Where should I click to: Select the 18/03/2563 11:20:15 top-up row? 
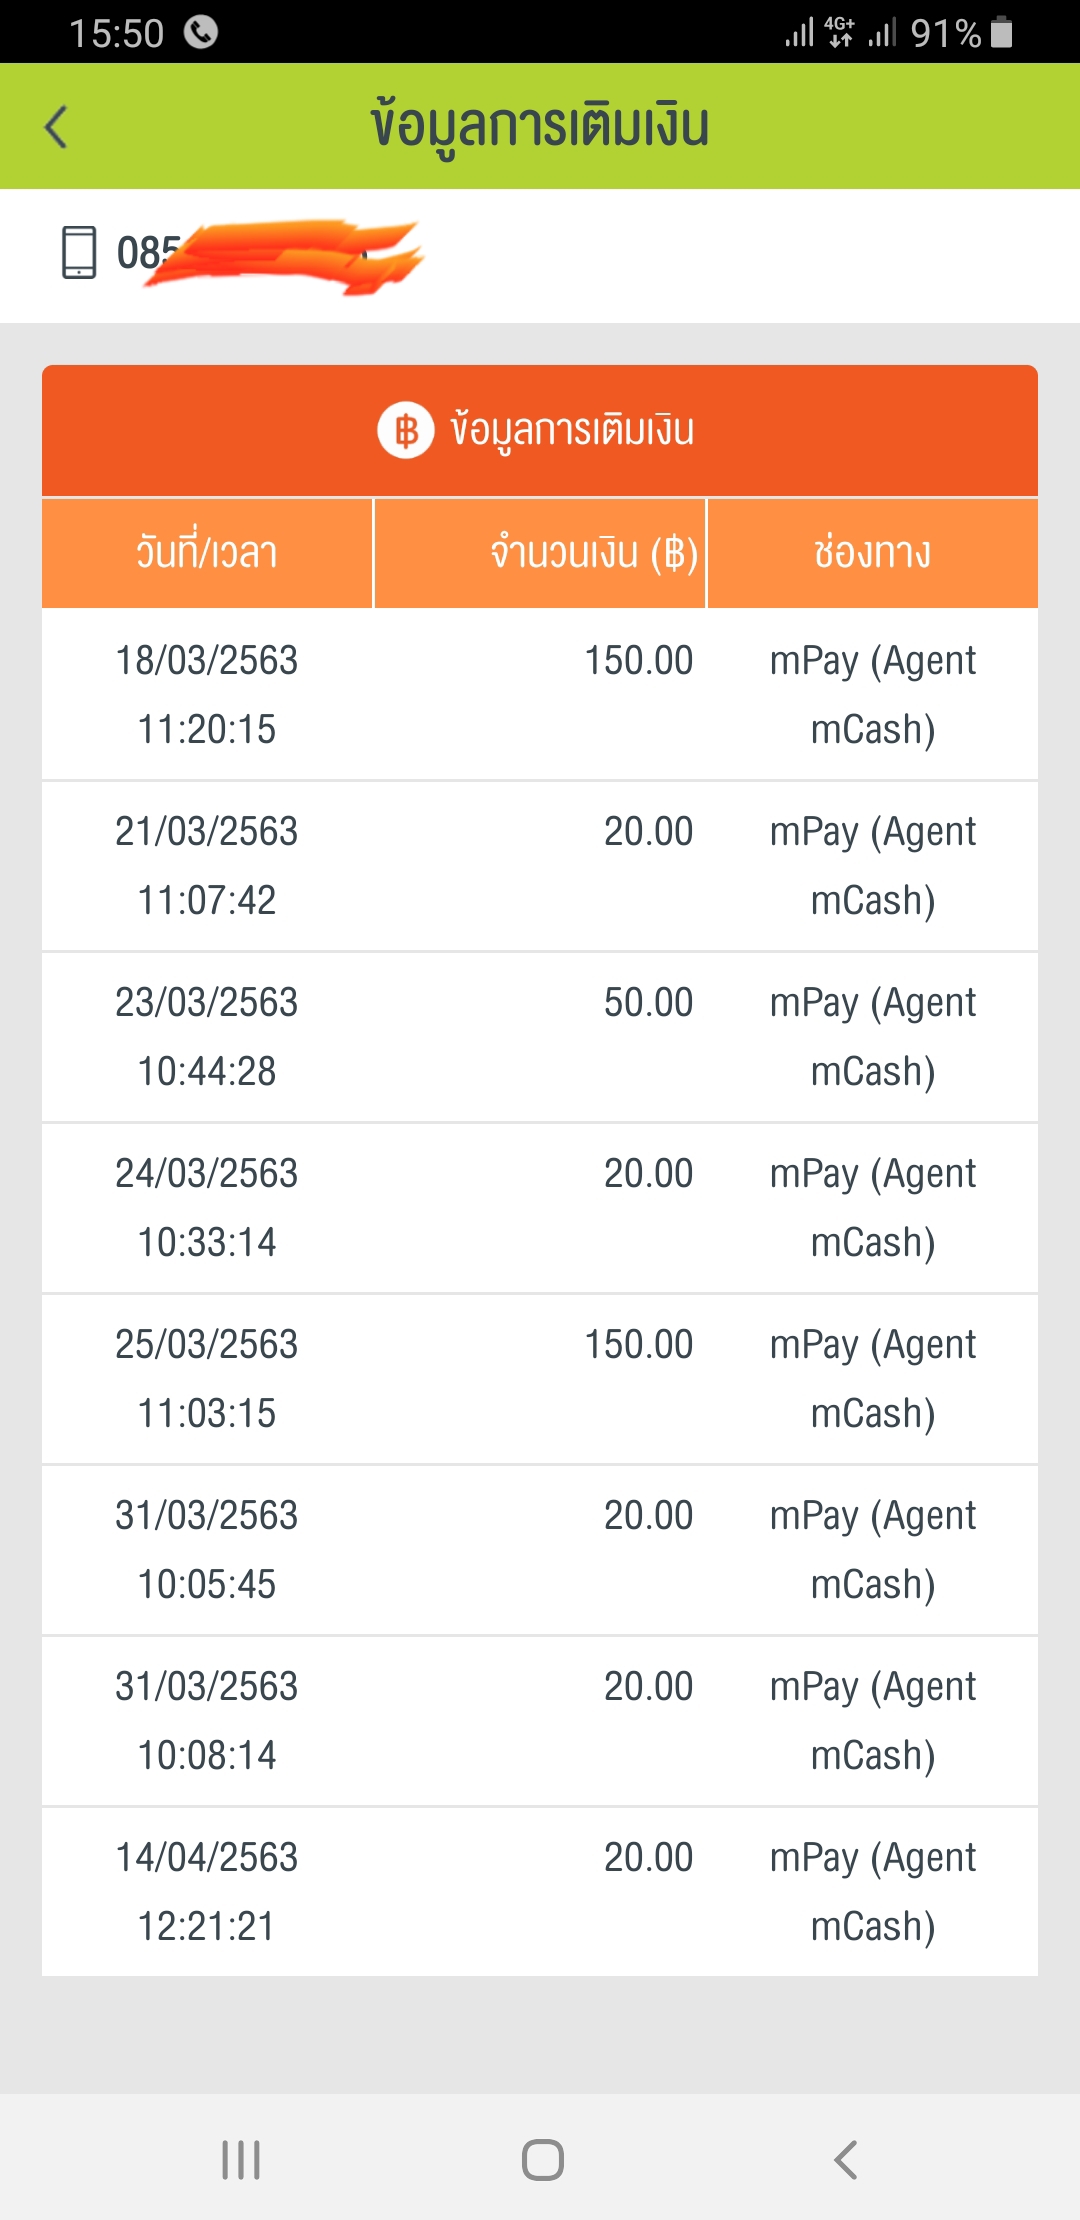click(x=540, y=695)
